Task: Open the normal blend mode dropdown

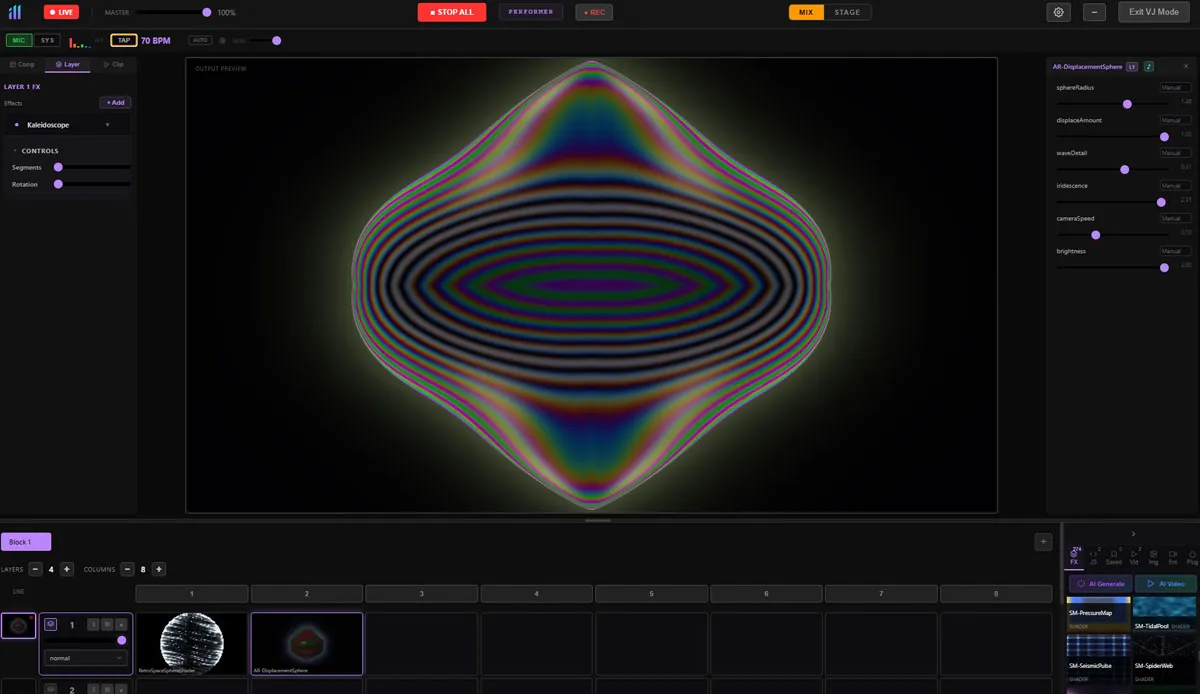Action: [85, 657]
